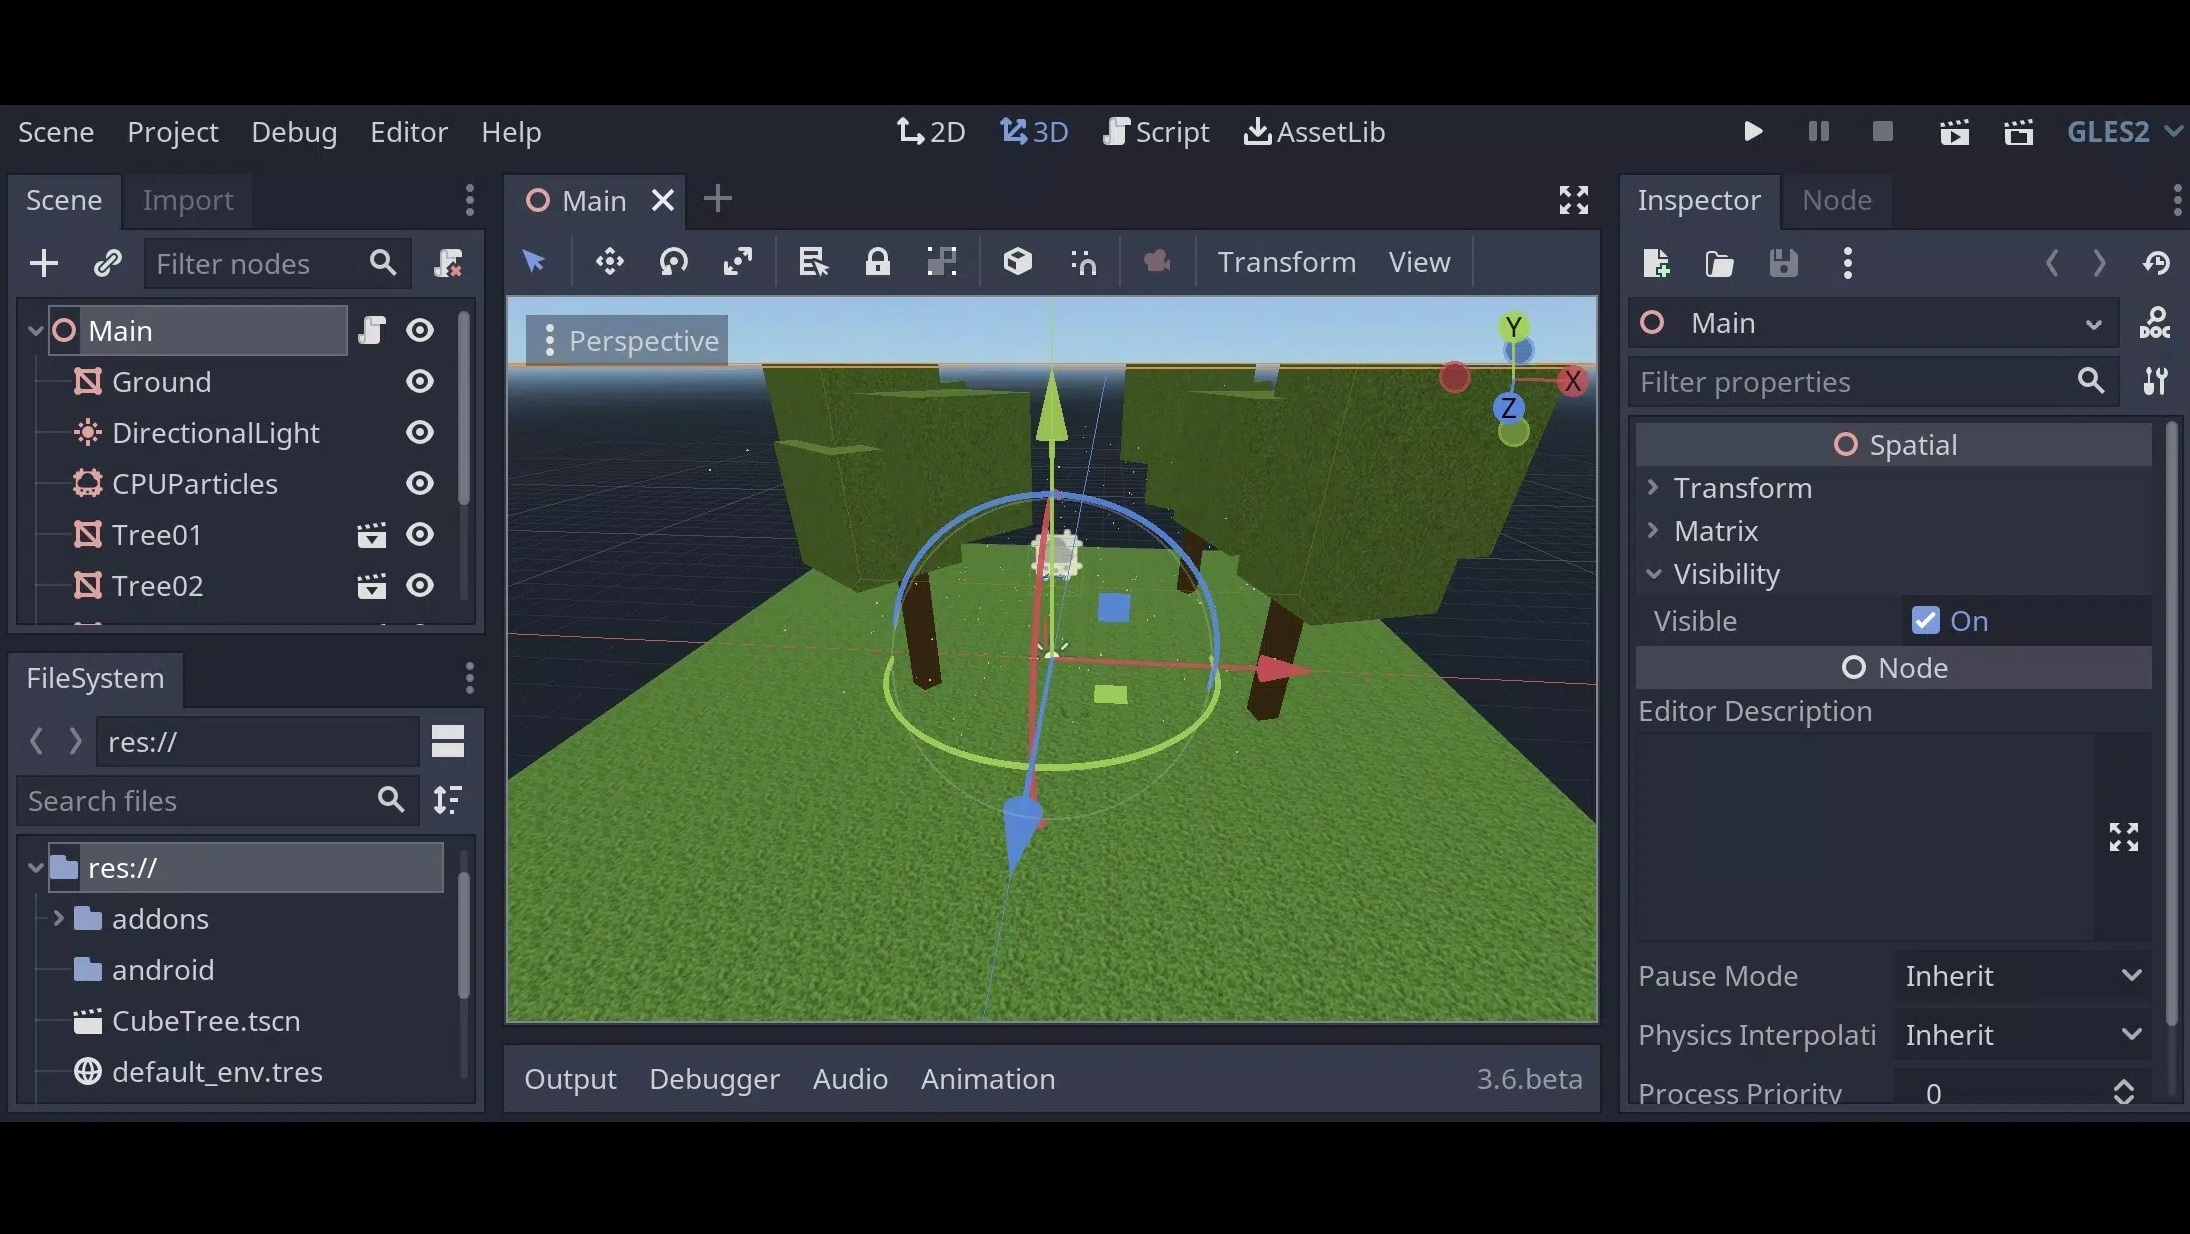The width and height of the screenshot is (2190, 1234).
Task: Select the Move mode tool
Action: click(x=609, y=262)
